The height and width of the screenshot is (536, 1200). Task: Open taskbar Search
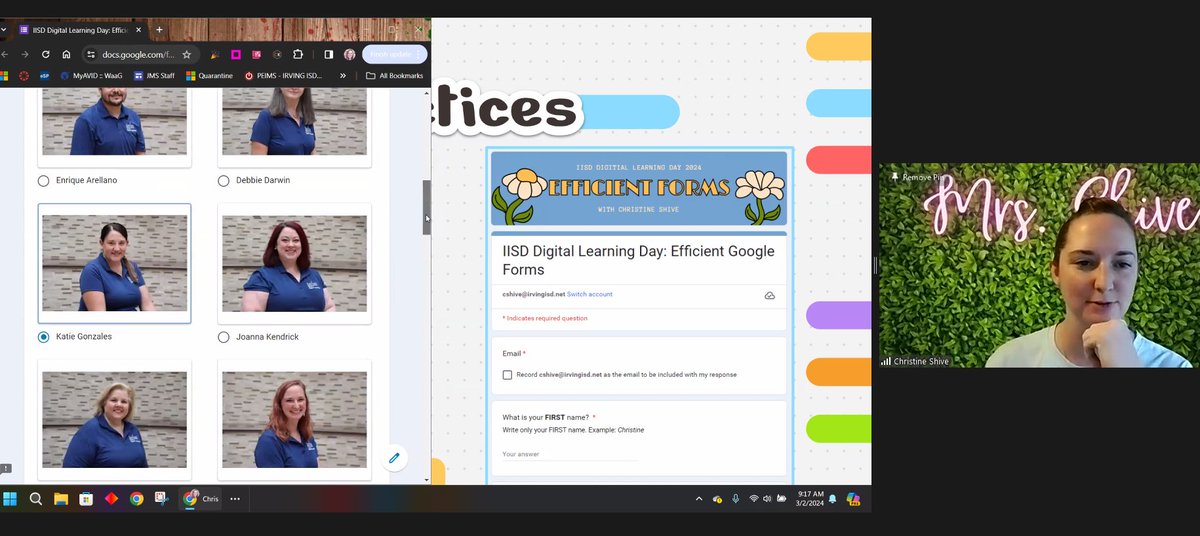pos(36,498)
